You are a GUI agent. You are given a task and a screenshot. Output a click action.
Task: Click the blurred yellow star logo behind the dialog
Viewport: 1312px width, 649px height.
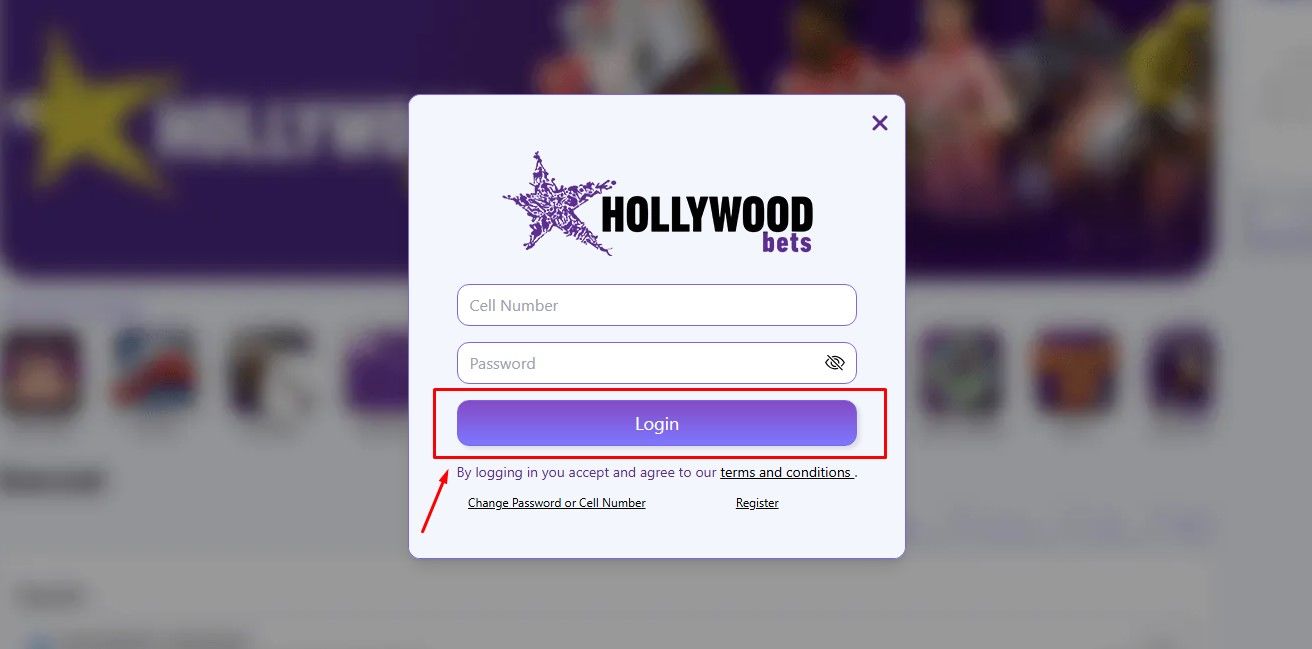pyautogui.click(x=88, y=113)
